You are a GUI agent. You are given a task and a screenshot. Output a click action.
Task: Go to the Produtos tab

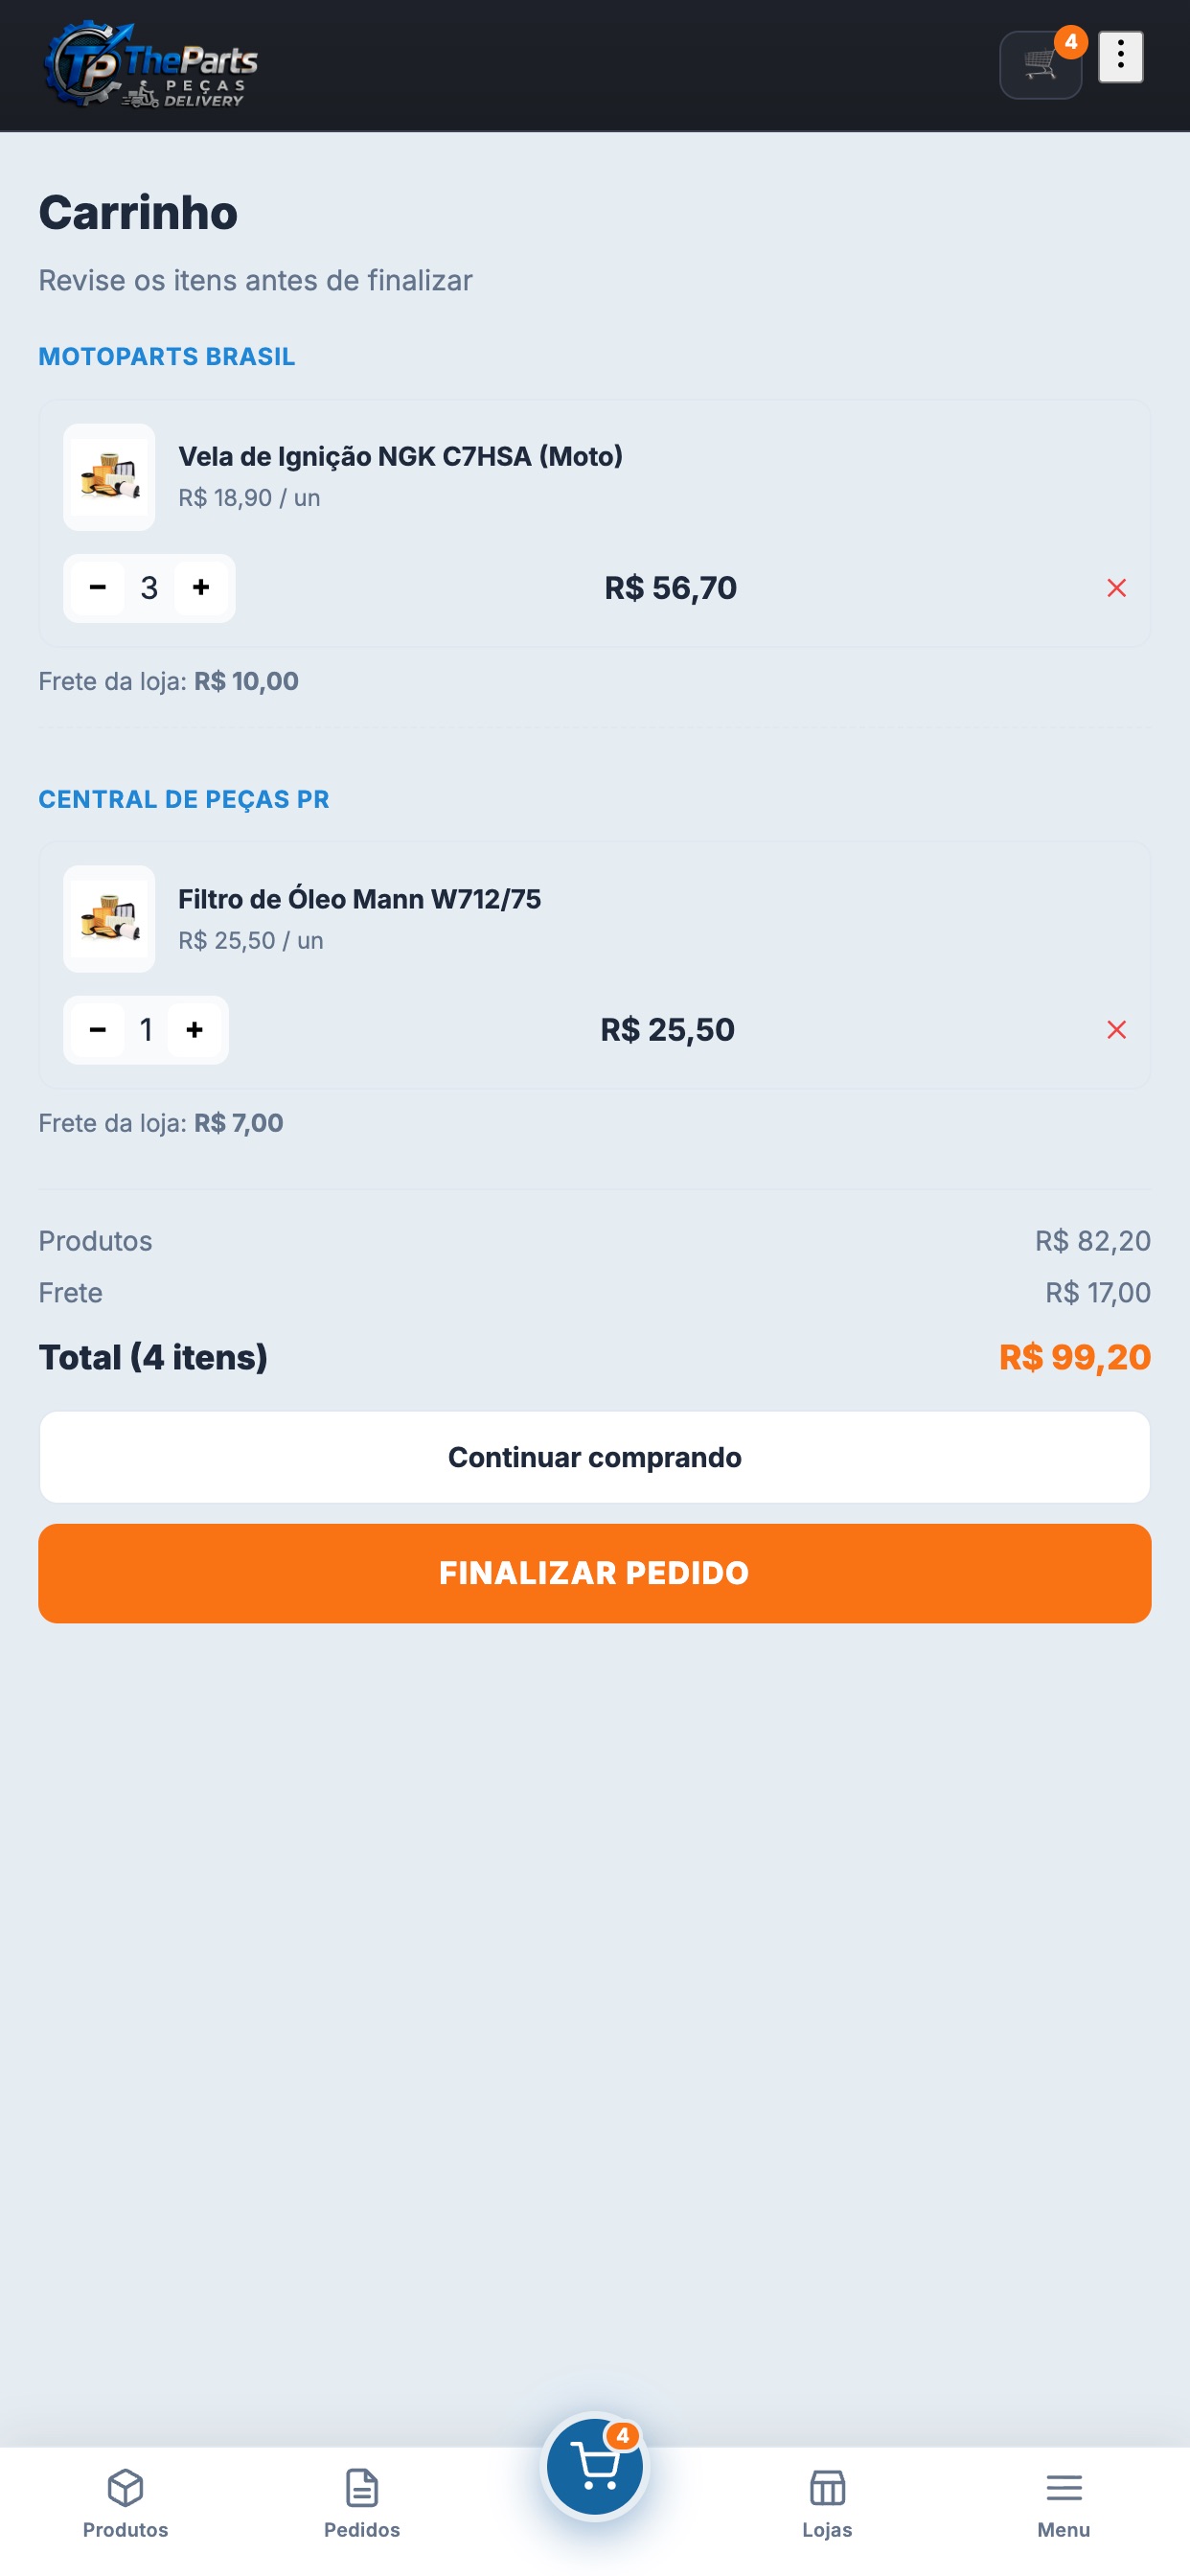[x=126, y=2504]
